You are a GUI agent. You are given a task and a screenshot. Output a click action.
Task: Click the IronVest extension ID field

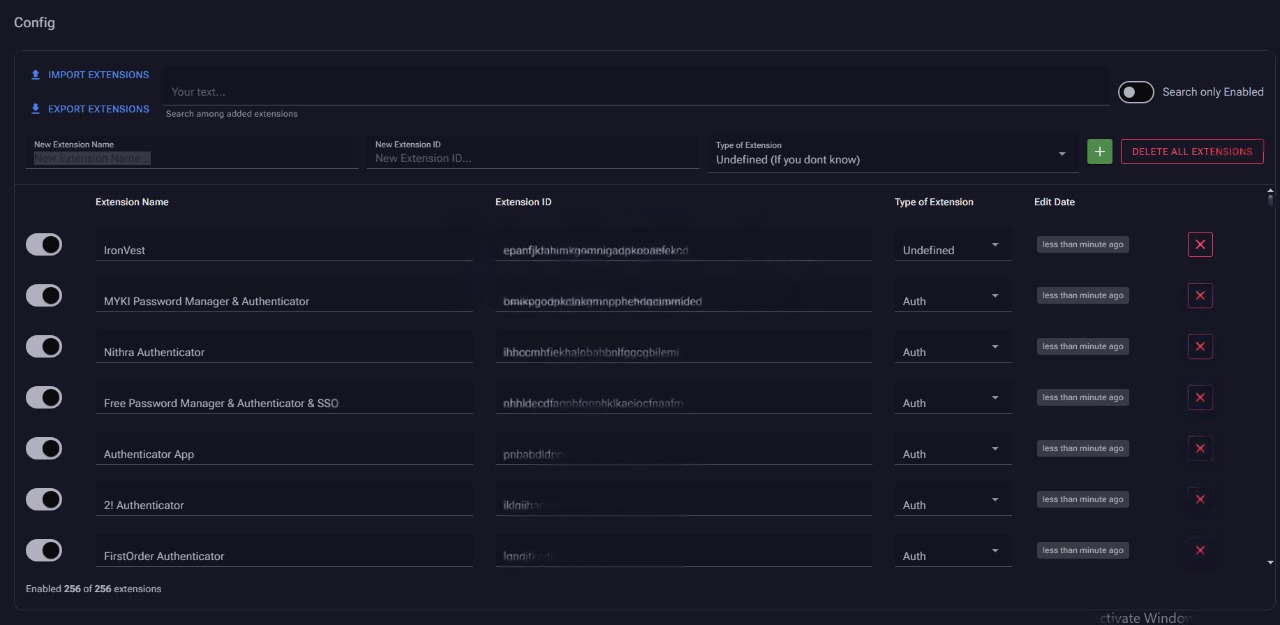[684, 245]
